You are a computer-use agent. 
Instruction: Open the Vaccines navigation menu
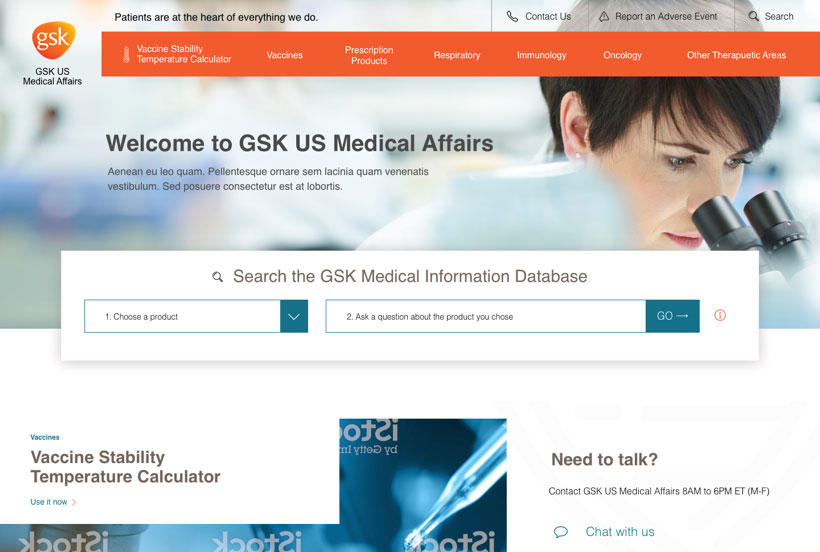(x=284, y=55)
